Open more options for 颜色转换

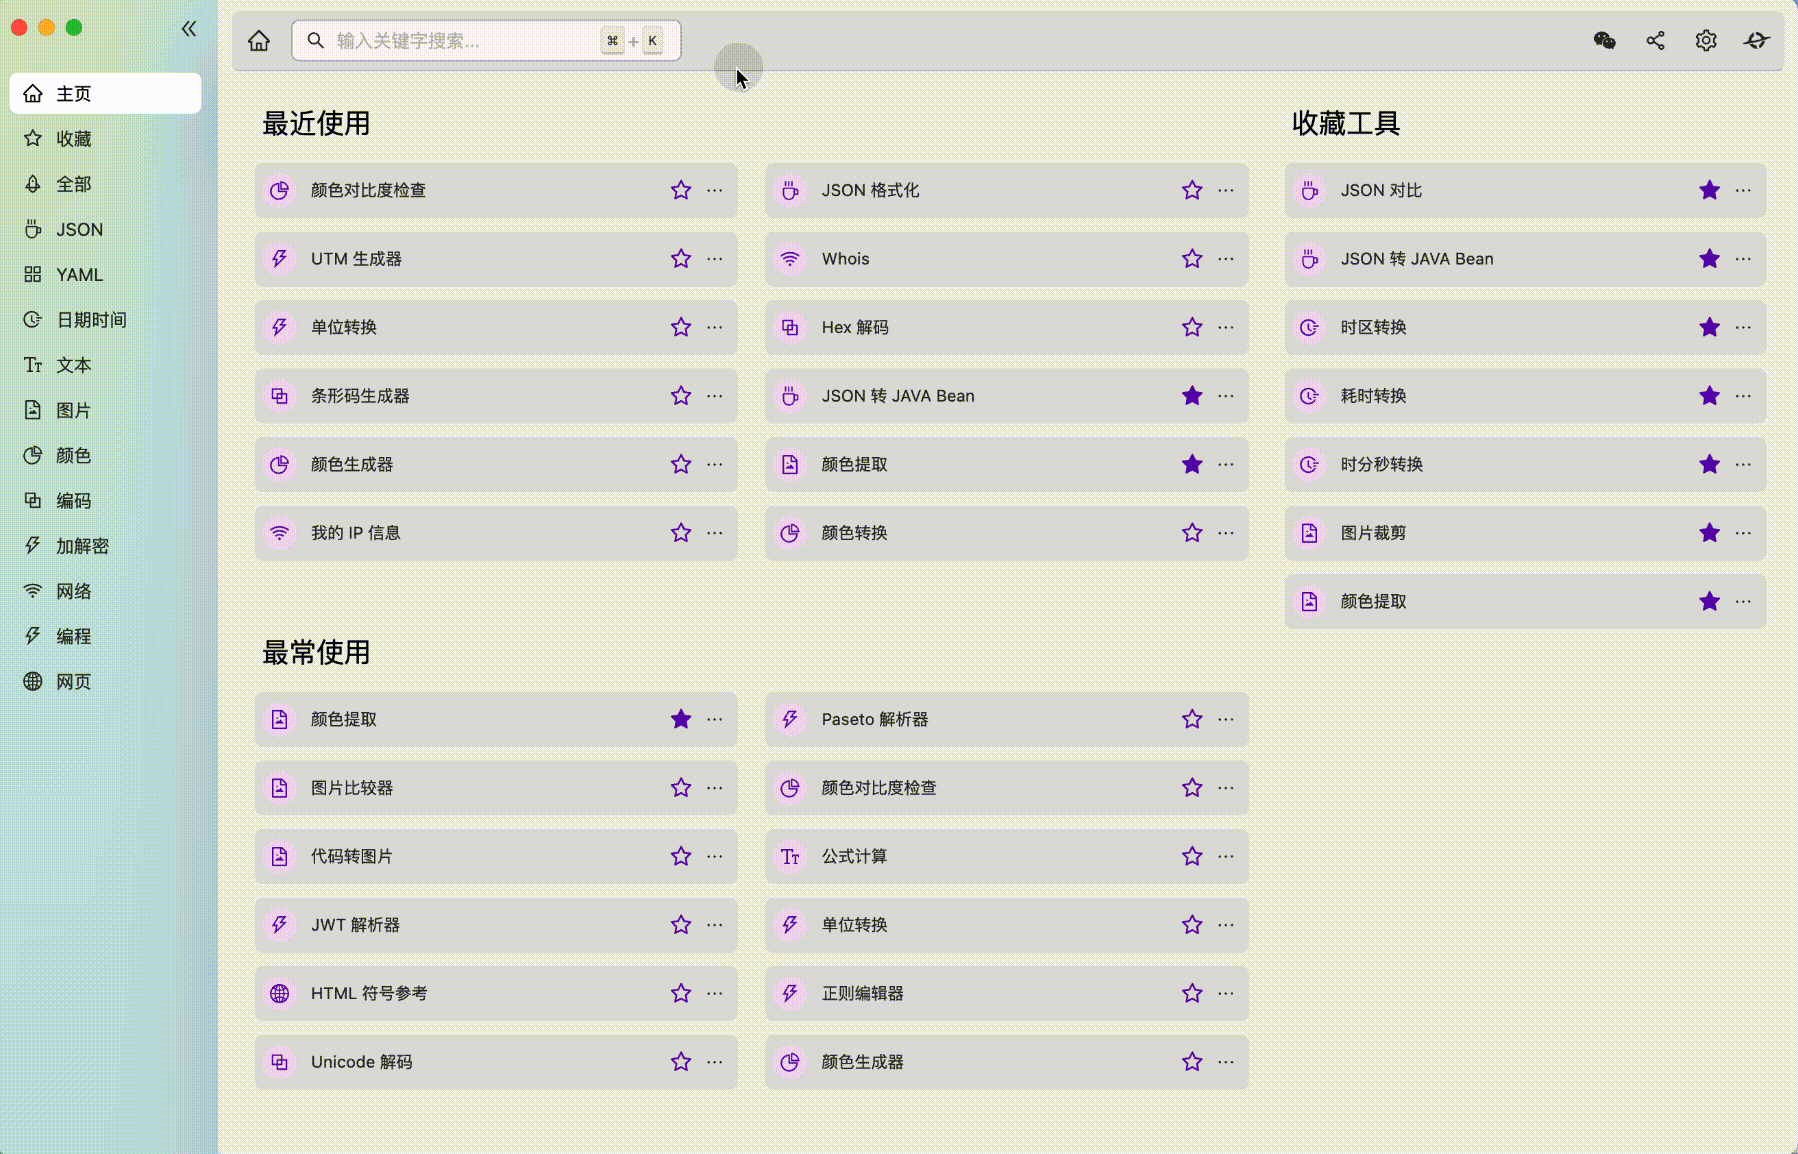pos(1226,533)
